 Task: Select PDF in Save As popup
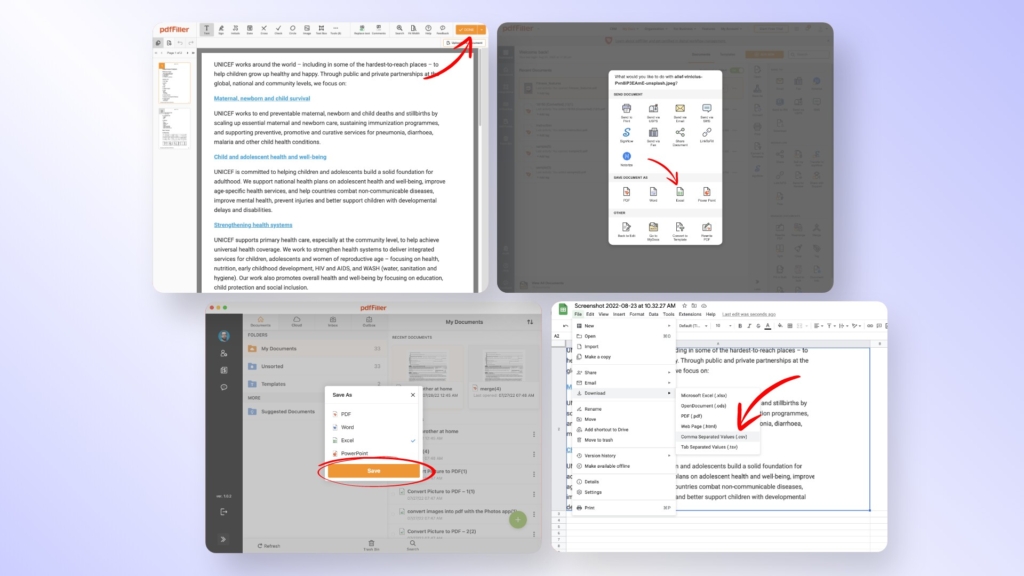(373, 414)
